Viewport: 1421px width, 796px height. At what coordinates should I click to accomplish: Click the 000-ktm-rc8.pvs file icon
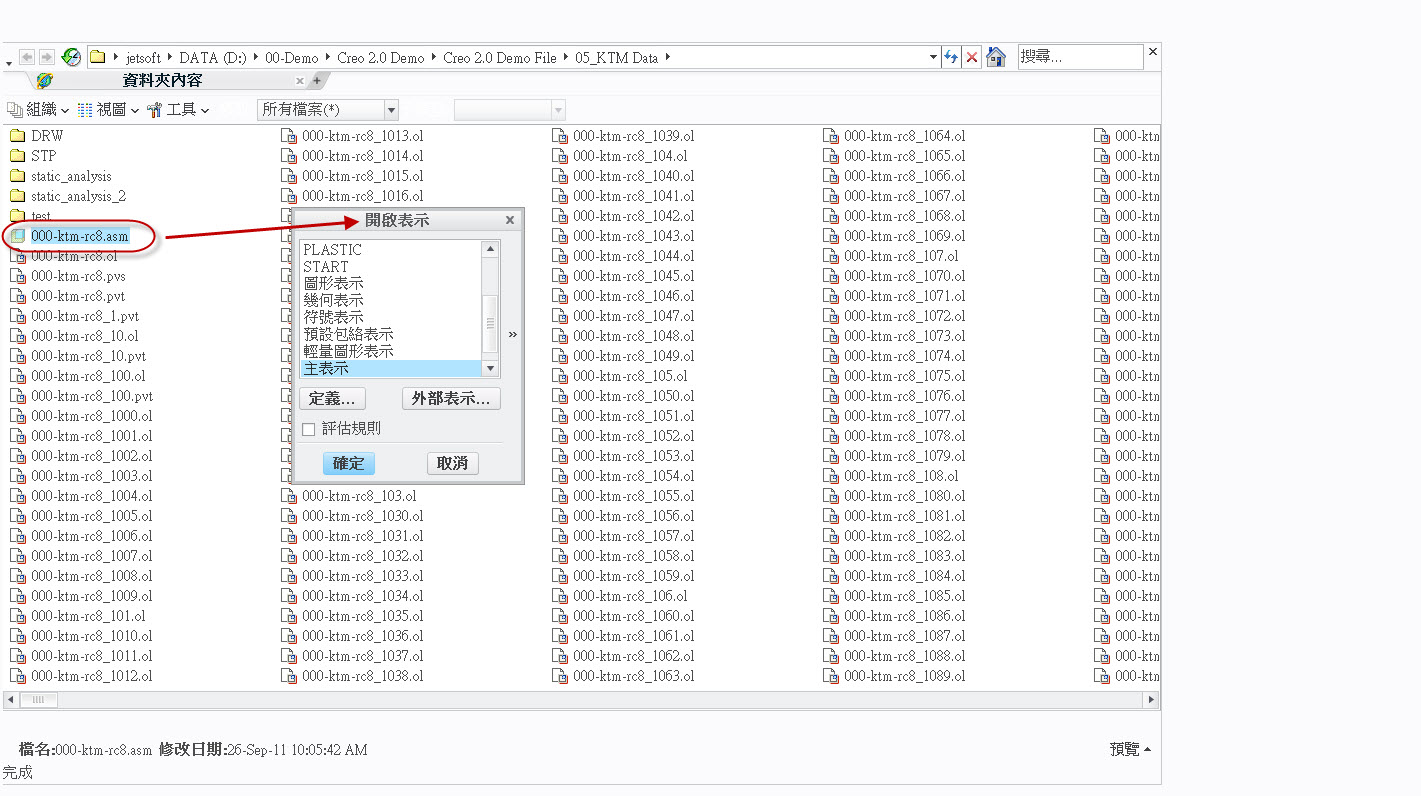(x=17, y=276)
